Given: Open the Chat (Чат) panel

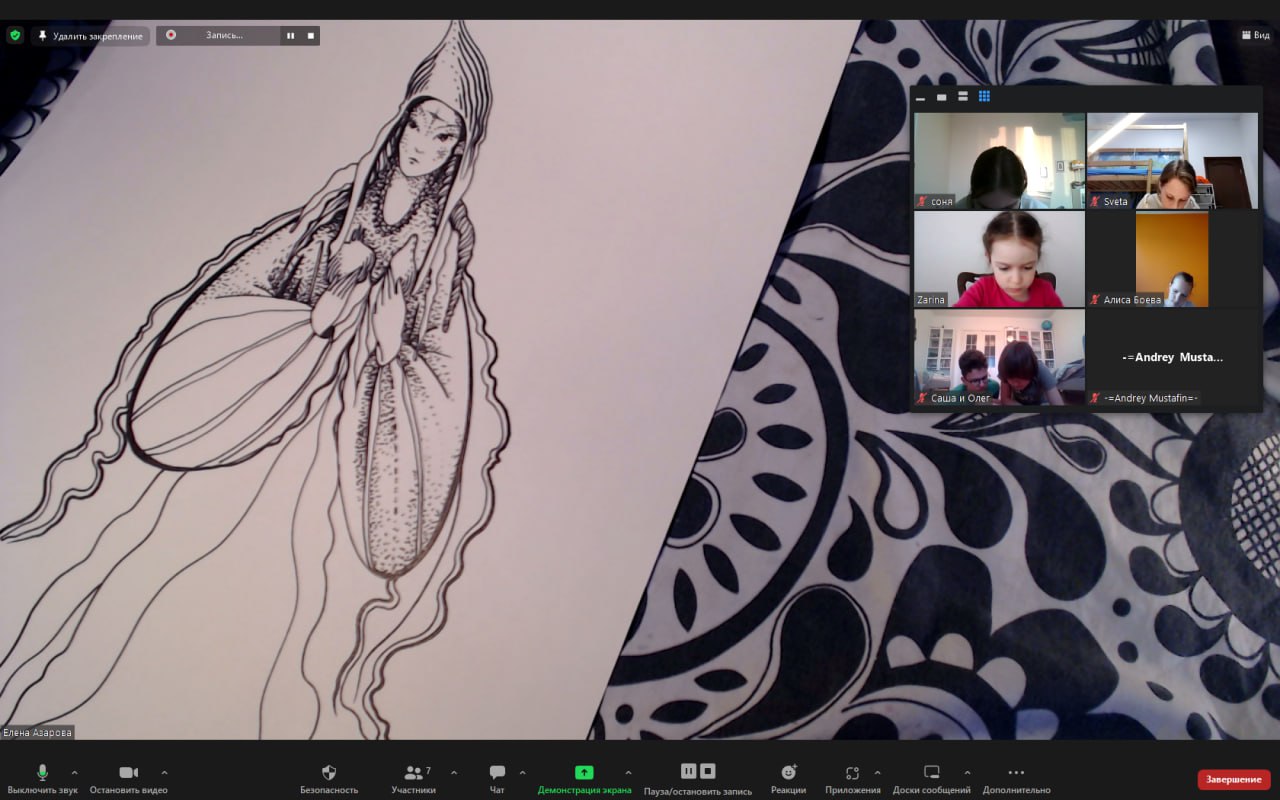Looking at the screenshot, I should point(497,773).
